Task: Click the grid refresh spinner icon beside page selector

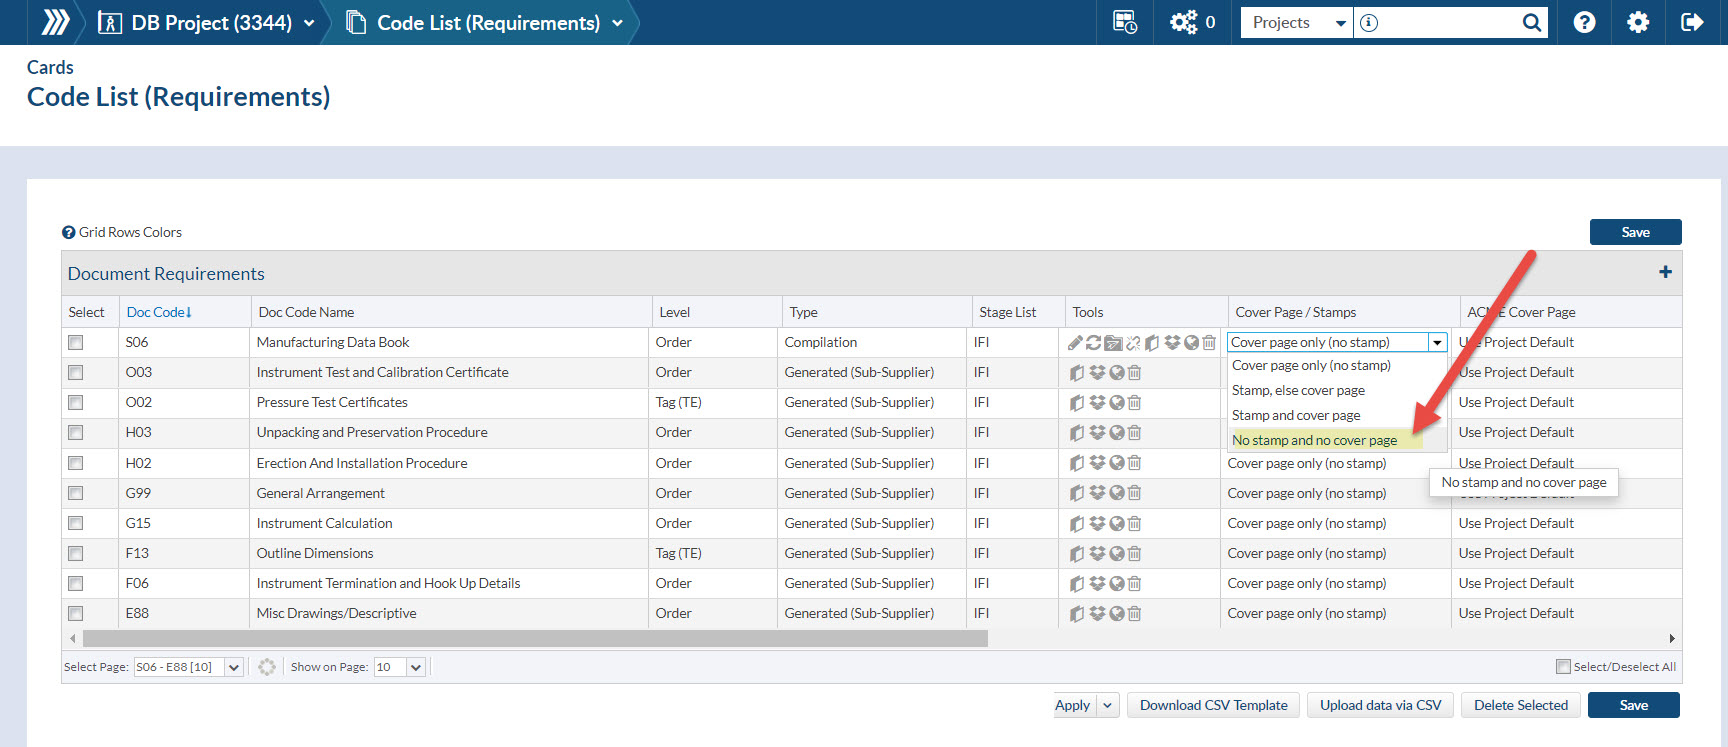Action: 267,667
